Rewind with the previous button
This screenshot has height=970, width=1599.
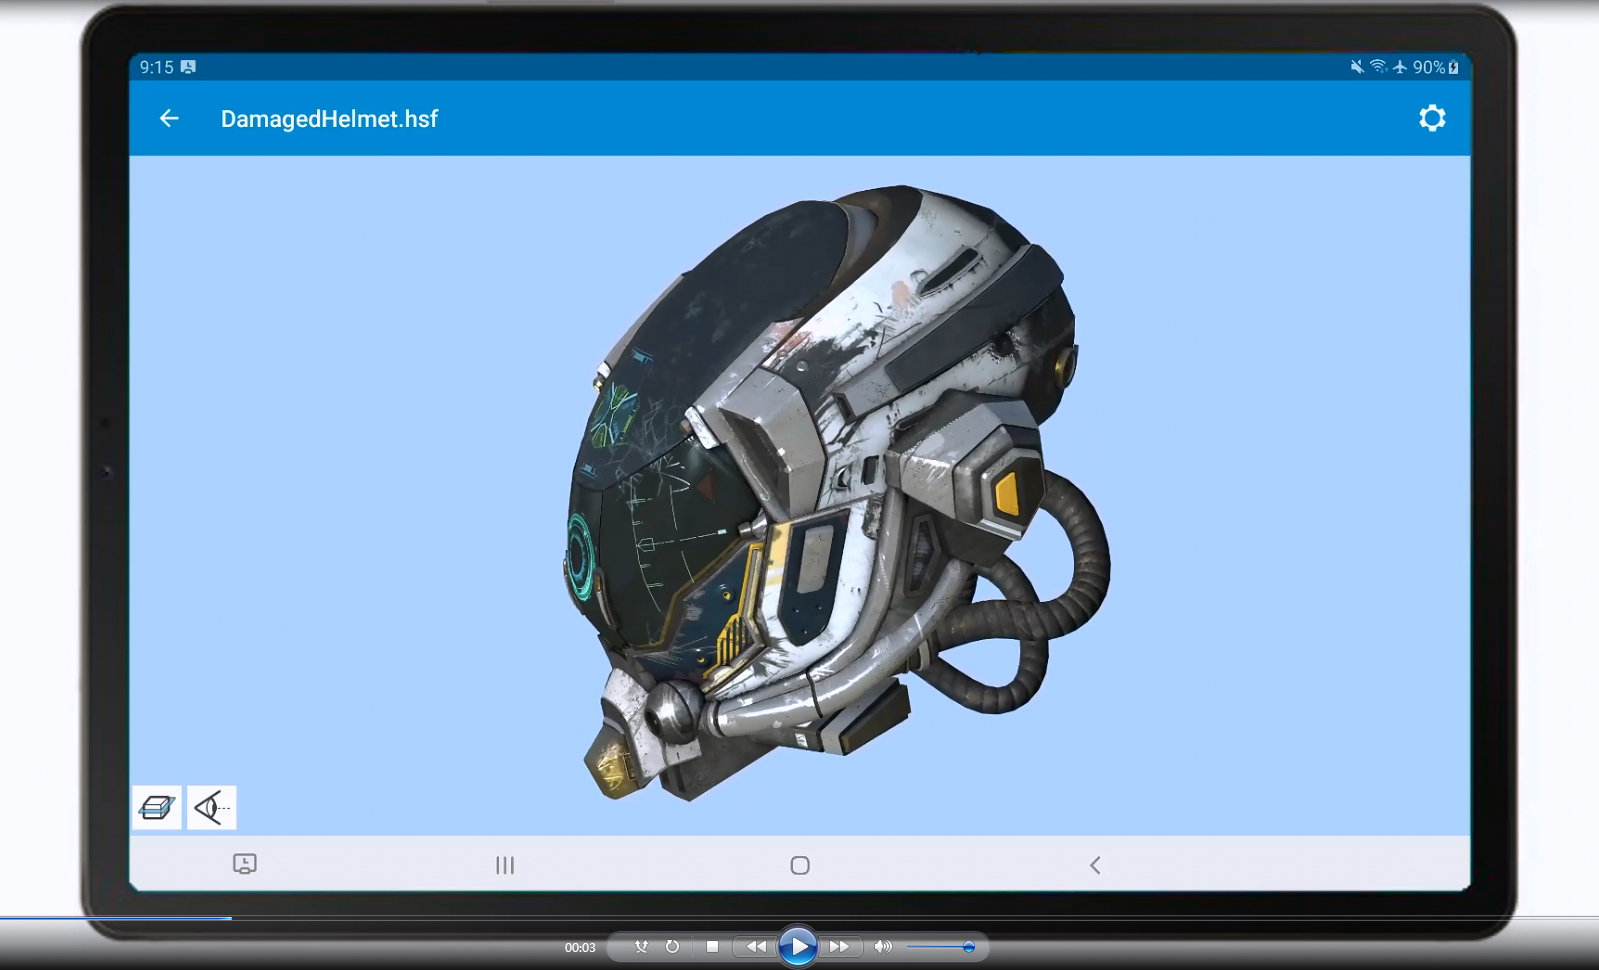[x=756, y=946]
